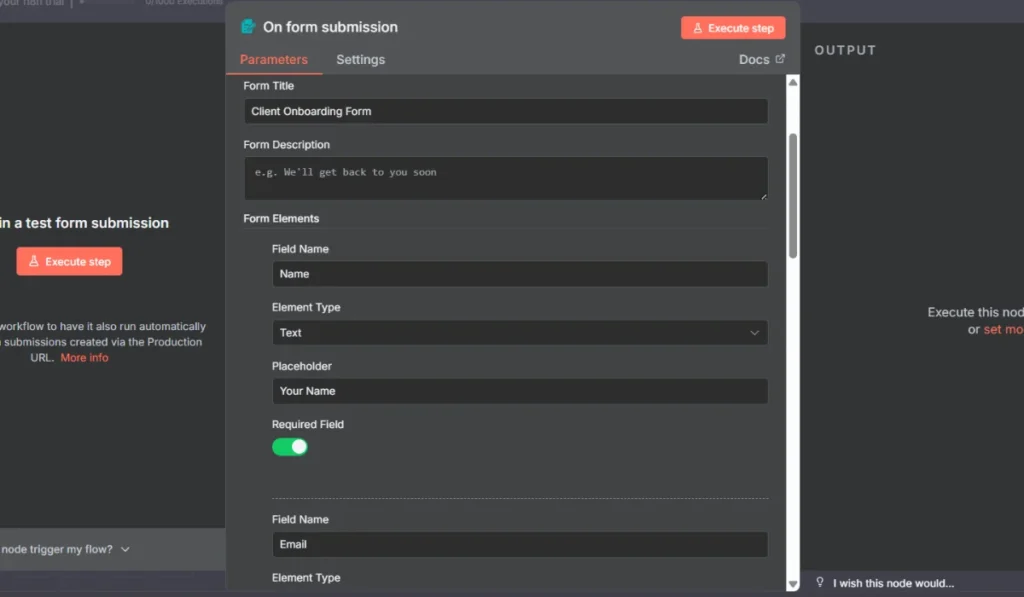1024x597 pixels.
Task: Click the form trigger icon beside the node title
Action: pos(248,27)
